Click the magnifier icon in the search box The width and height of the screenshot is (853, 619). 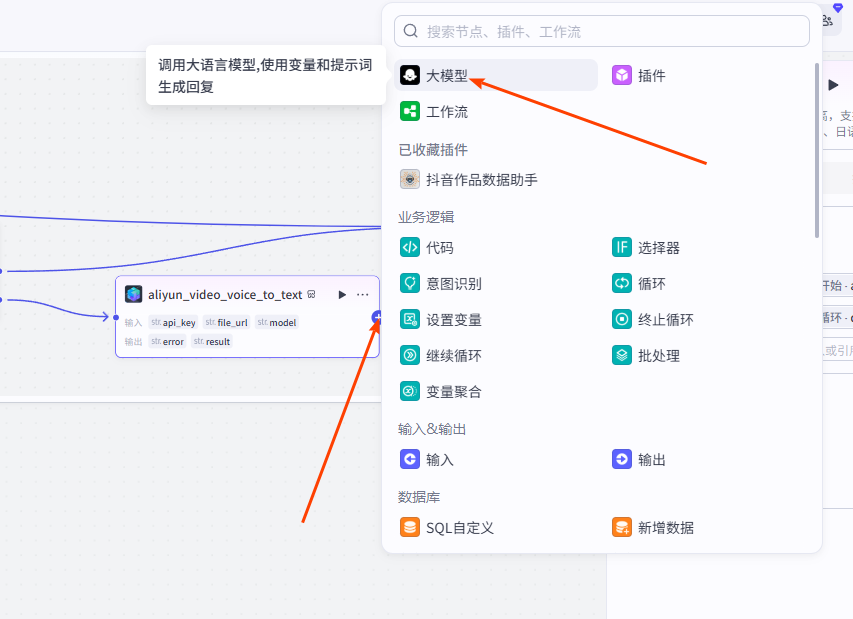pyautogui.click(x=411, y=31)
